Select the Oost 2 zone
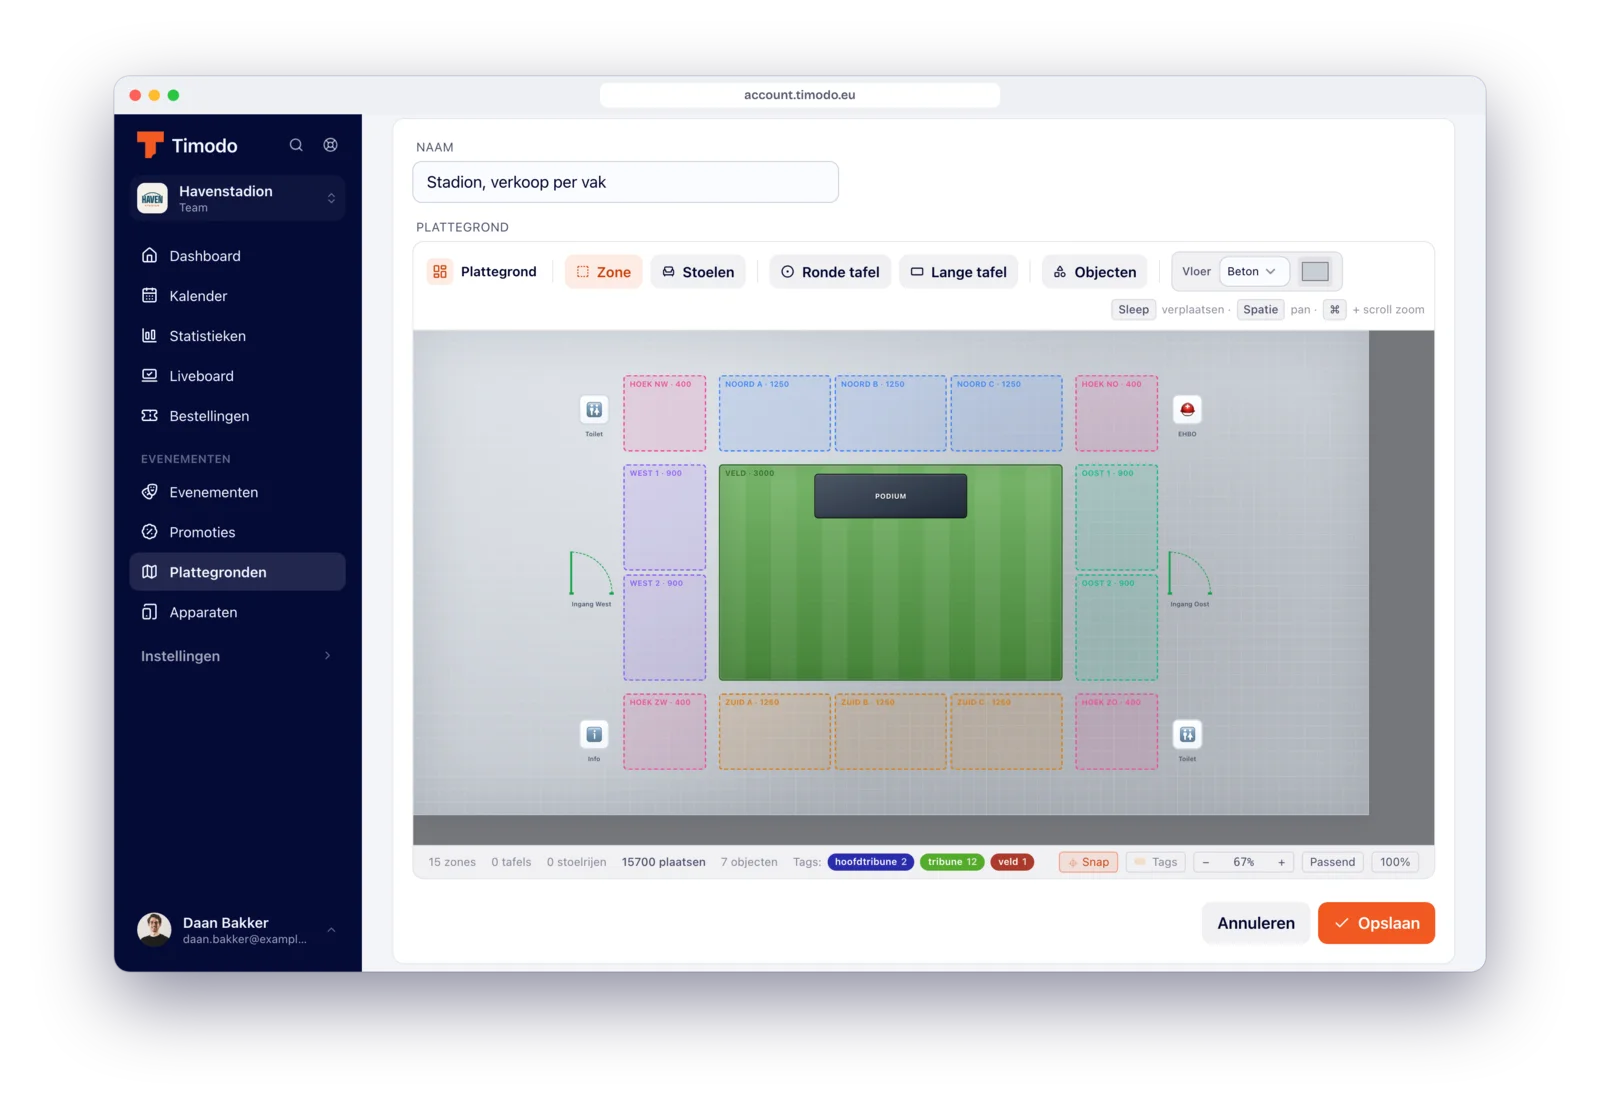Image resolution: width=1600 pixels, height=1105 pixels. [1117, 628]
